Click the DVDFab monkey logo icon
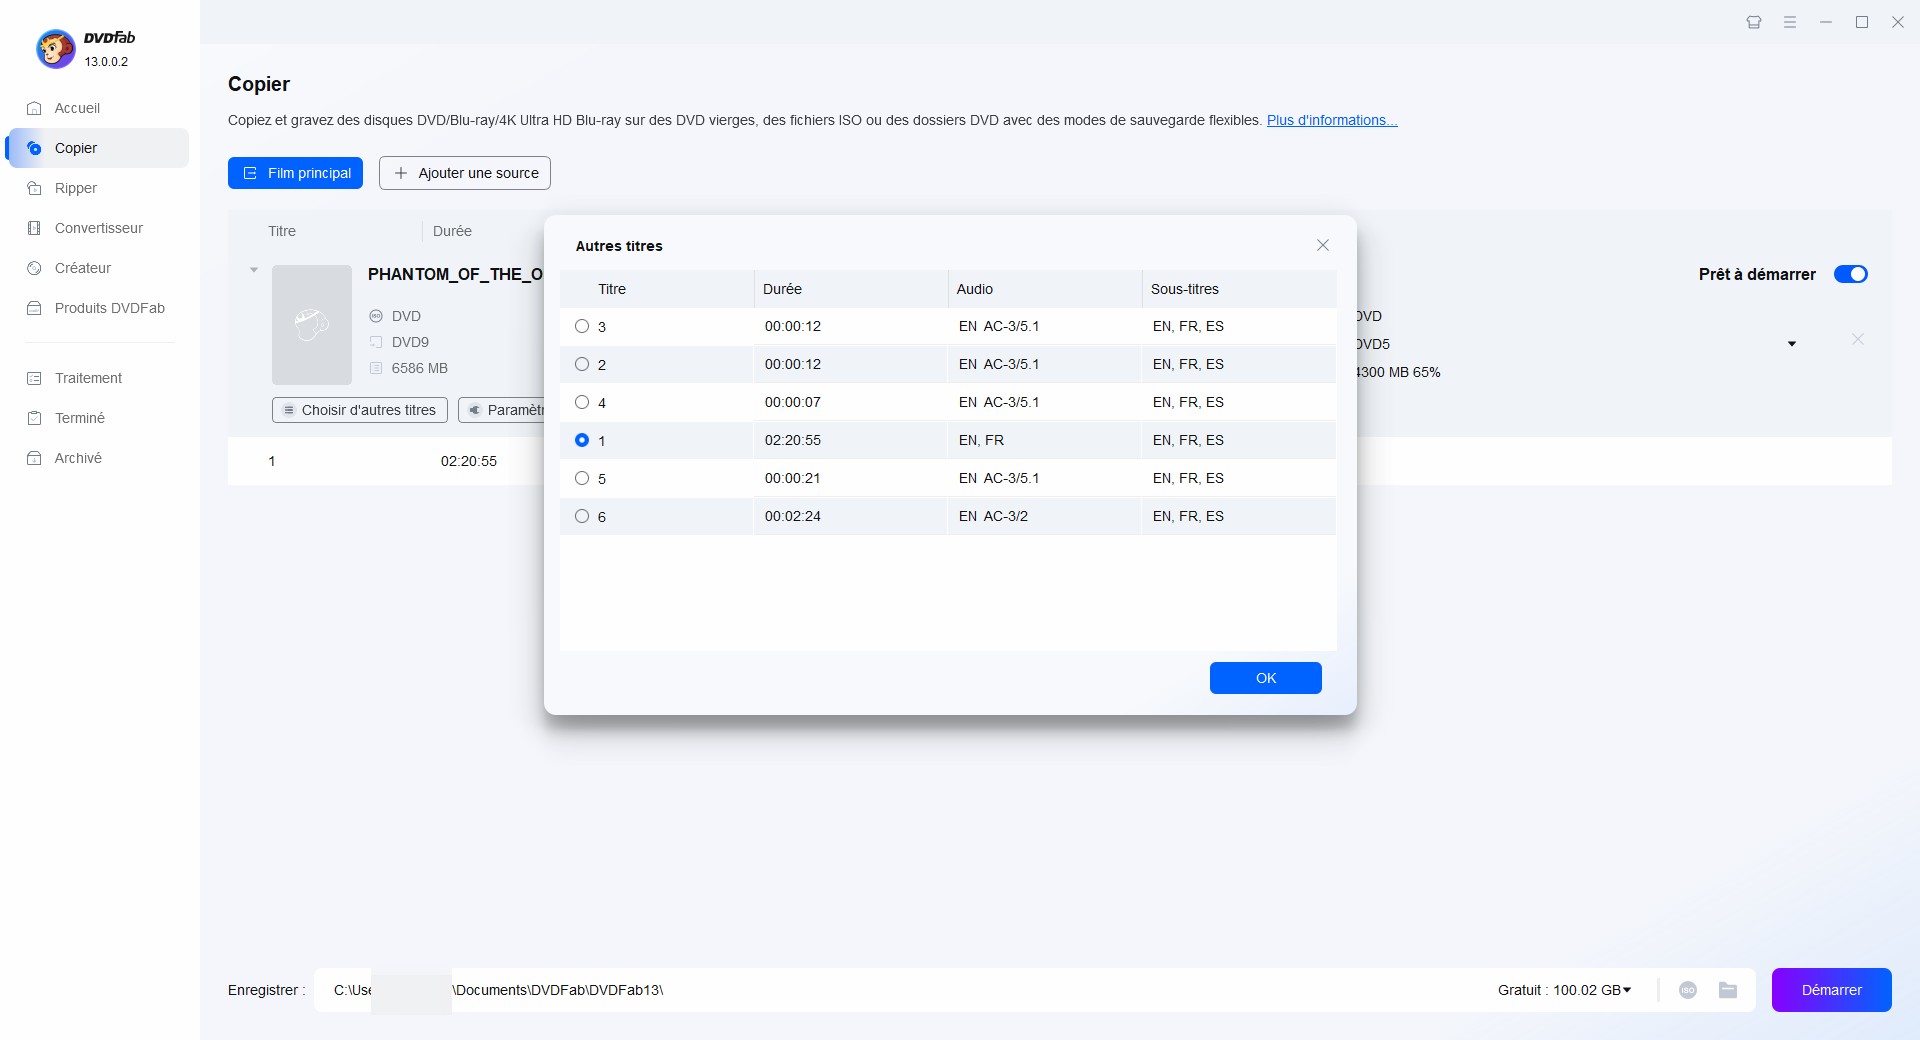The height and width of the screenshot is (1040, 1920). [x=56, y=49]
